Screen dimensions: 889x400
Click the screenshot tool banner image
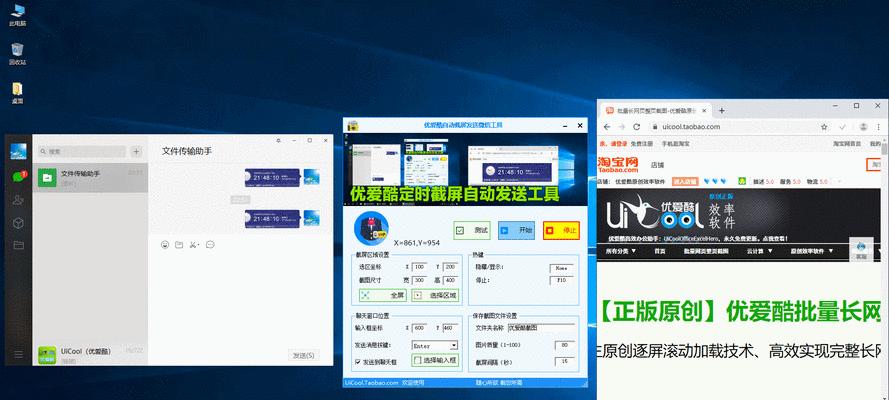click(x=465, y=169)
